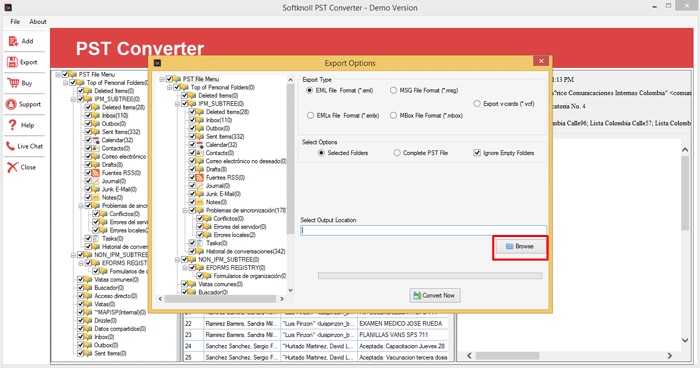Click down arrow of dialog tree scrollbar
The width and height of the screenshot is (700, 368).
pyautogui.click(x=291, y=290)
